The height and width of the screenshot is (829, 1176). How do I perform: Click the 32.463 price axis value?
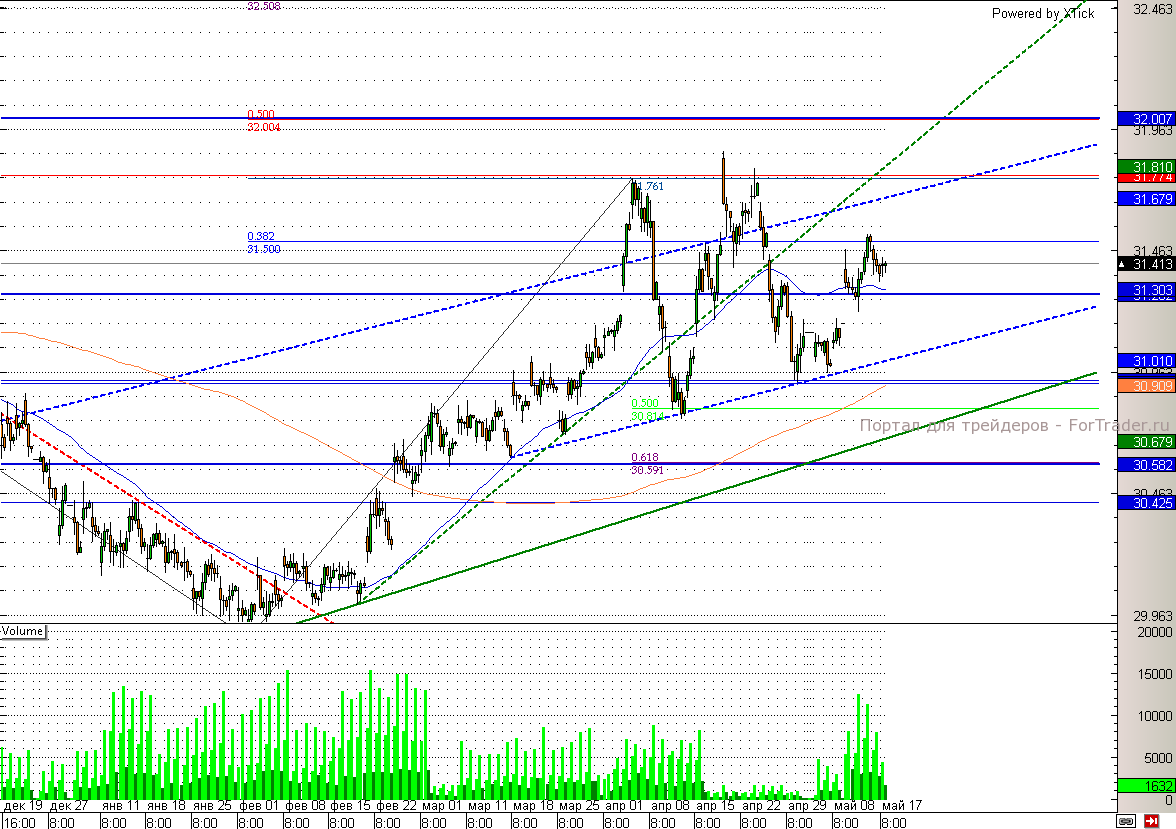[x=1153, y=10]
